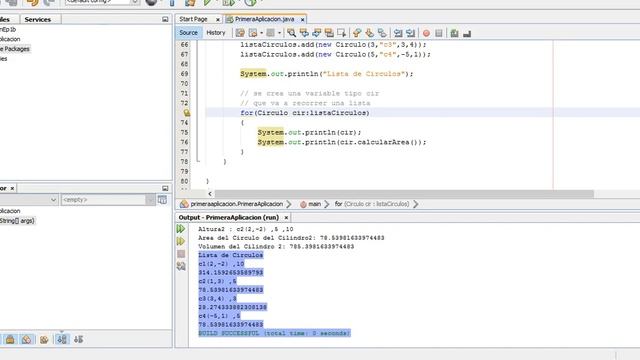This screenshot has width=640, height=360.
Task: Switch to History view
Action: [x=216, y=33]
